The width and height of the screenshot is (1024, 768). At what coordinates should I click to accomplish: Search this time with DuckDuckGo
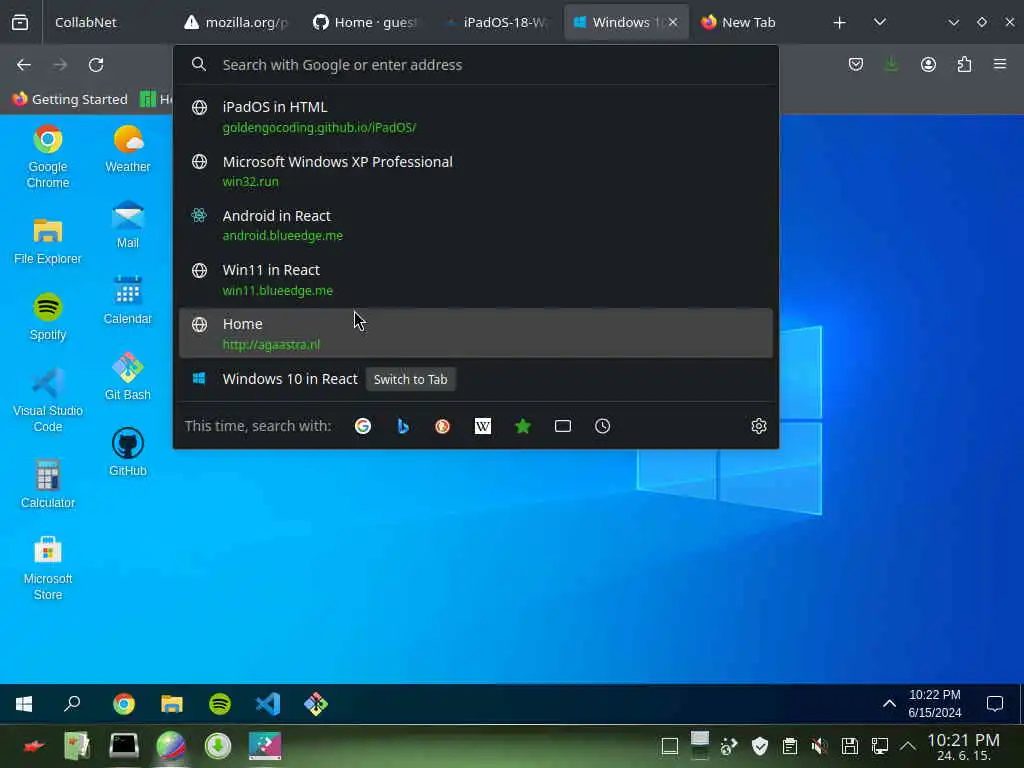443,426
